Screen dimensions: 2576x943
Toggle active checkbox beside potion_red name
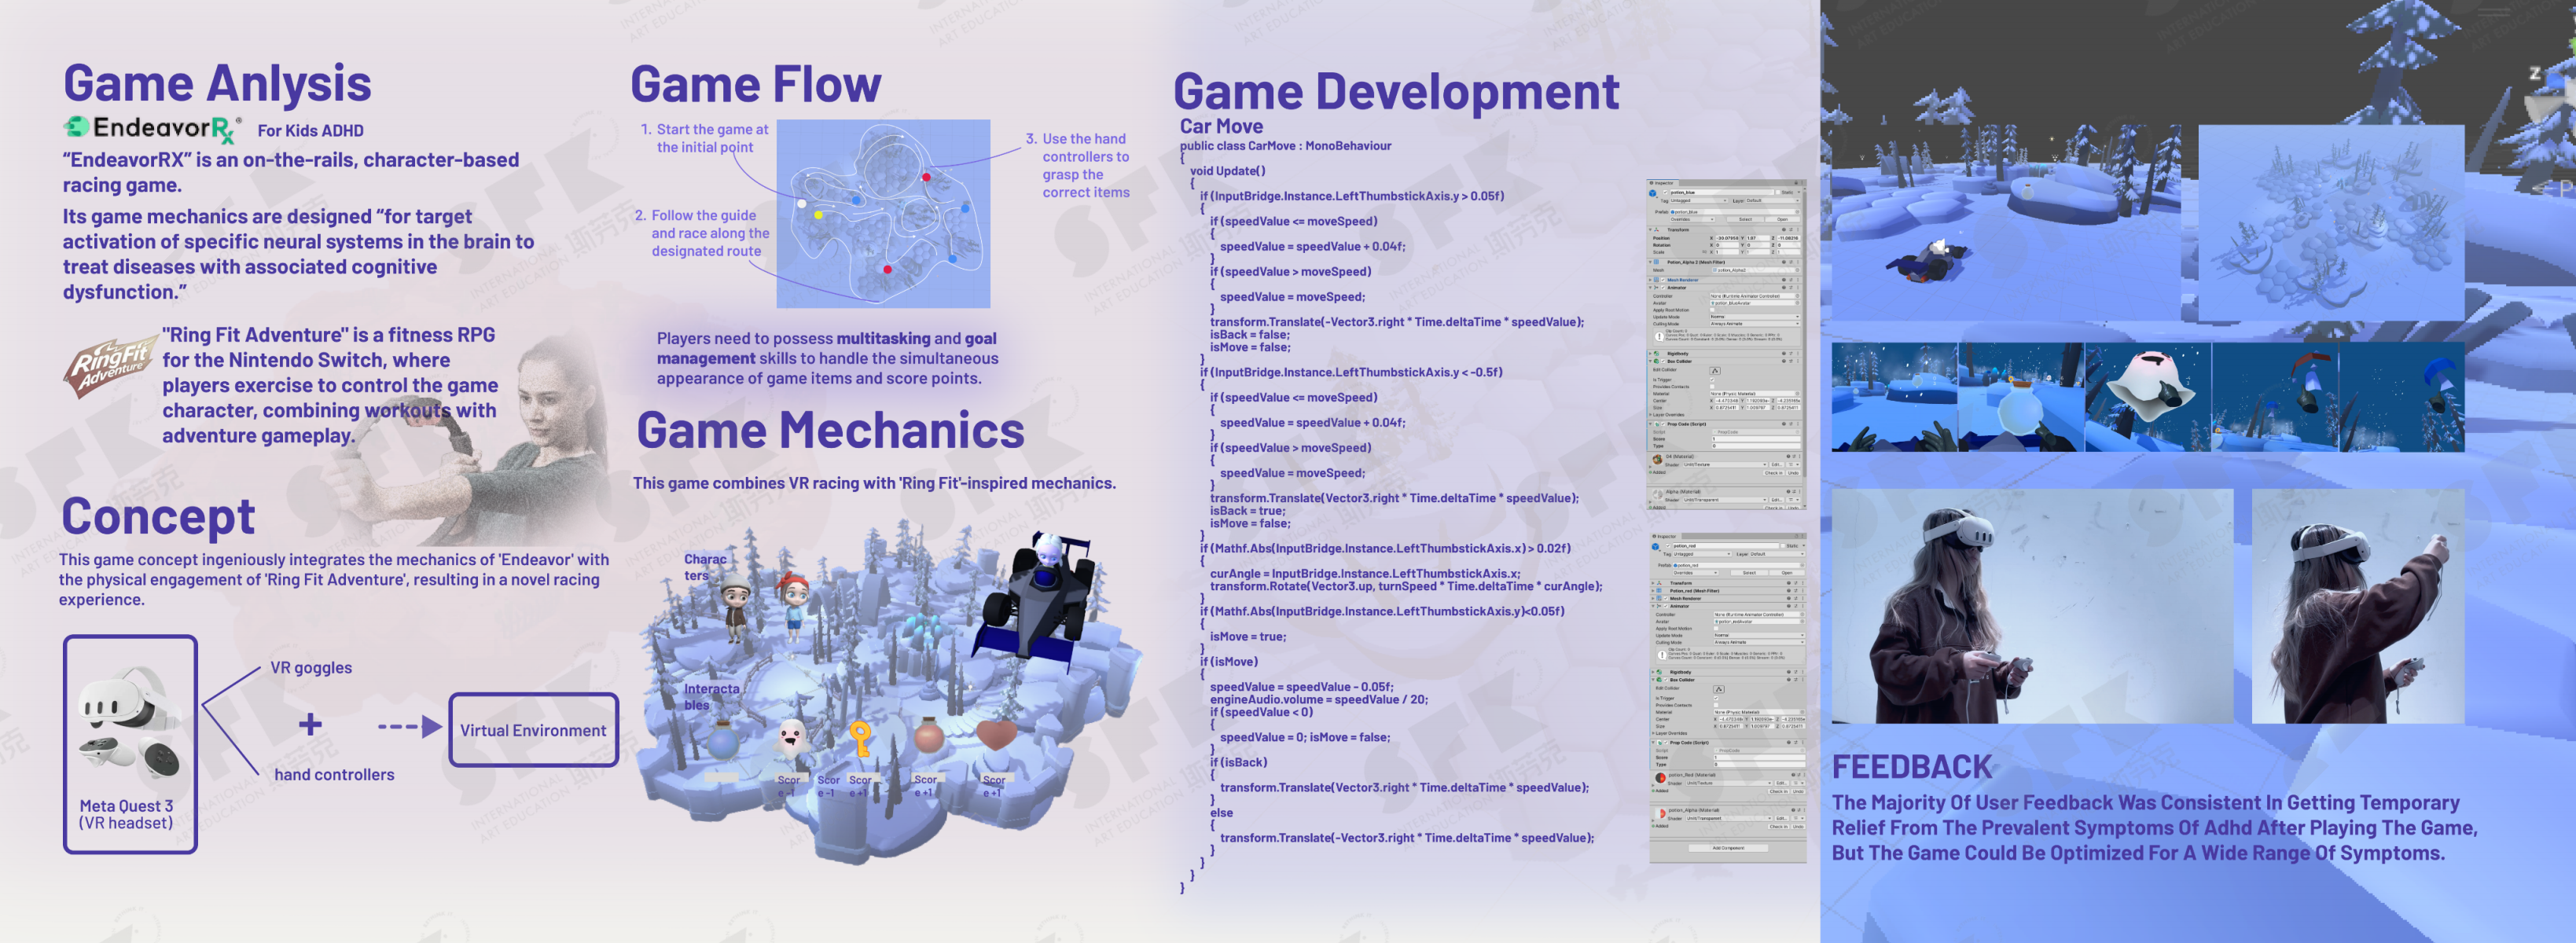[1668, 546]
